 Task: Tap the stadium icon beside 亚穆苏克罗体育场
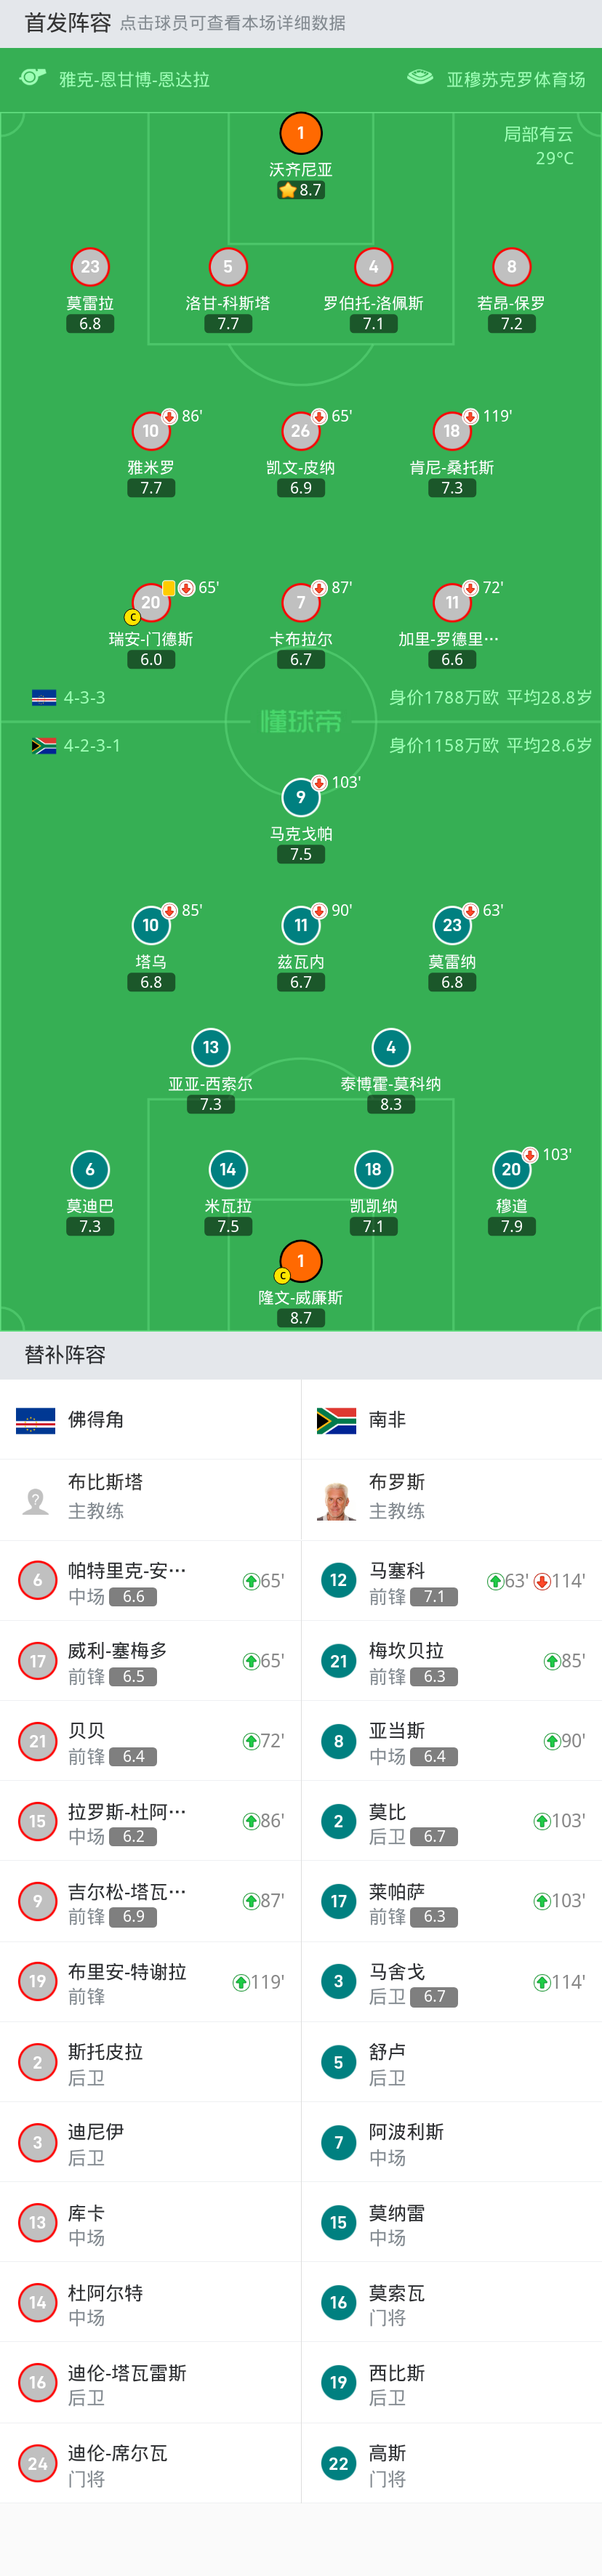pos(420,78)
